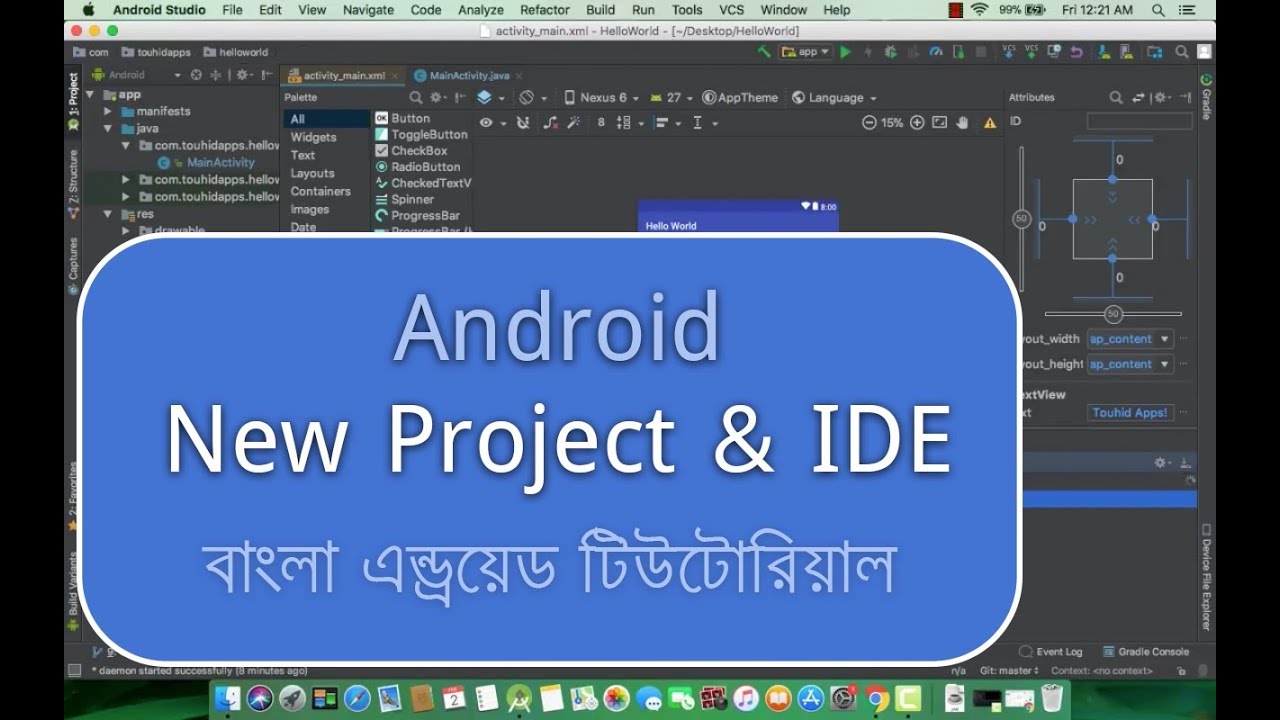Click the yellow warnings triangle icon

(990, 123)
